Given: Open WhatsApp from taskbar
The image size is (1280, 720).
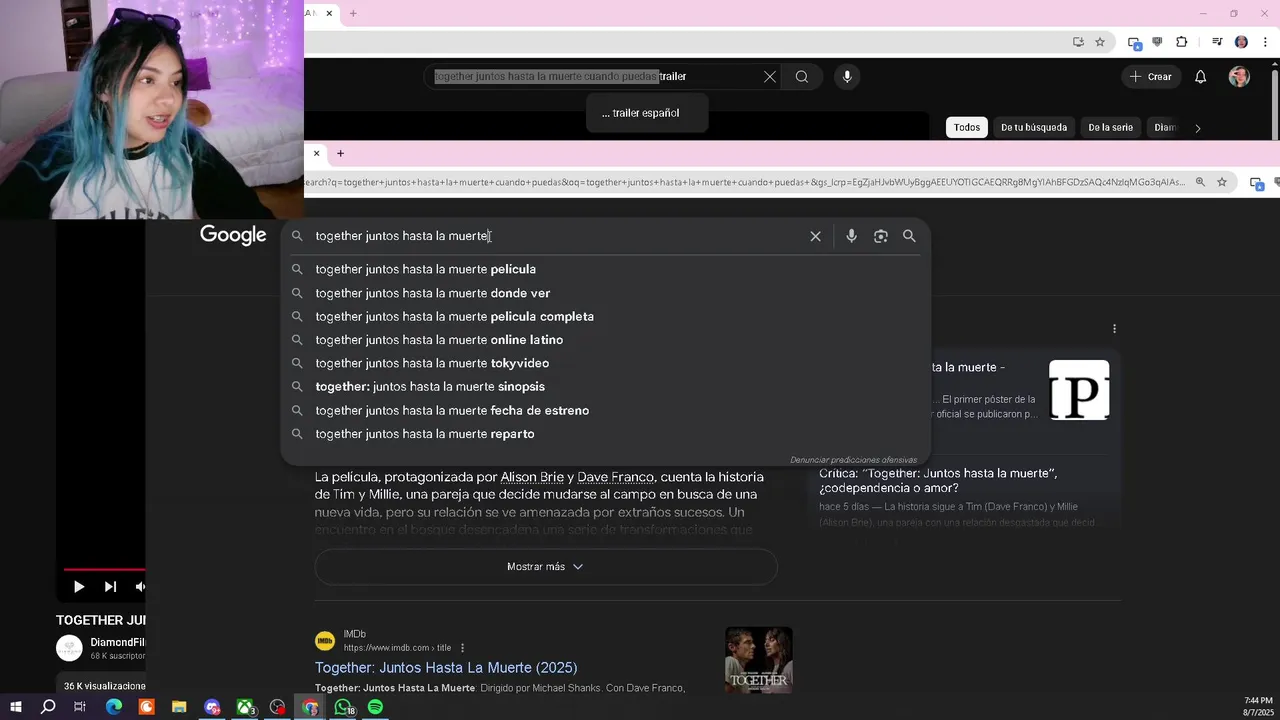Looking at the screenshot, I should click(343, 707).
